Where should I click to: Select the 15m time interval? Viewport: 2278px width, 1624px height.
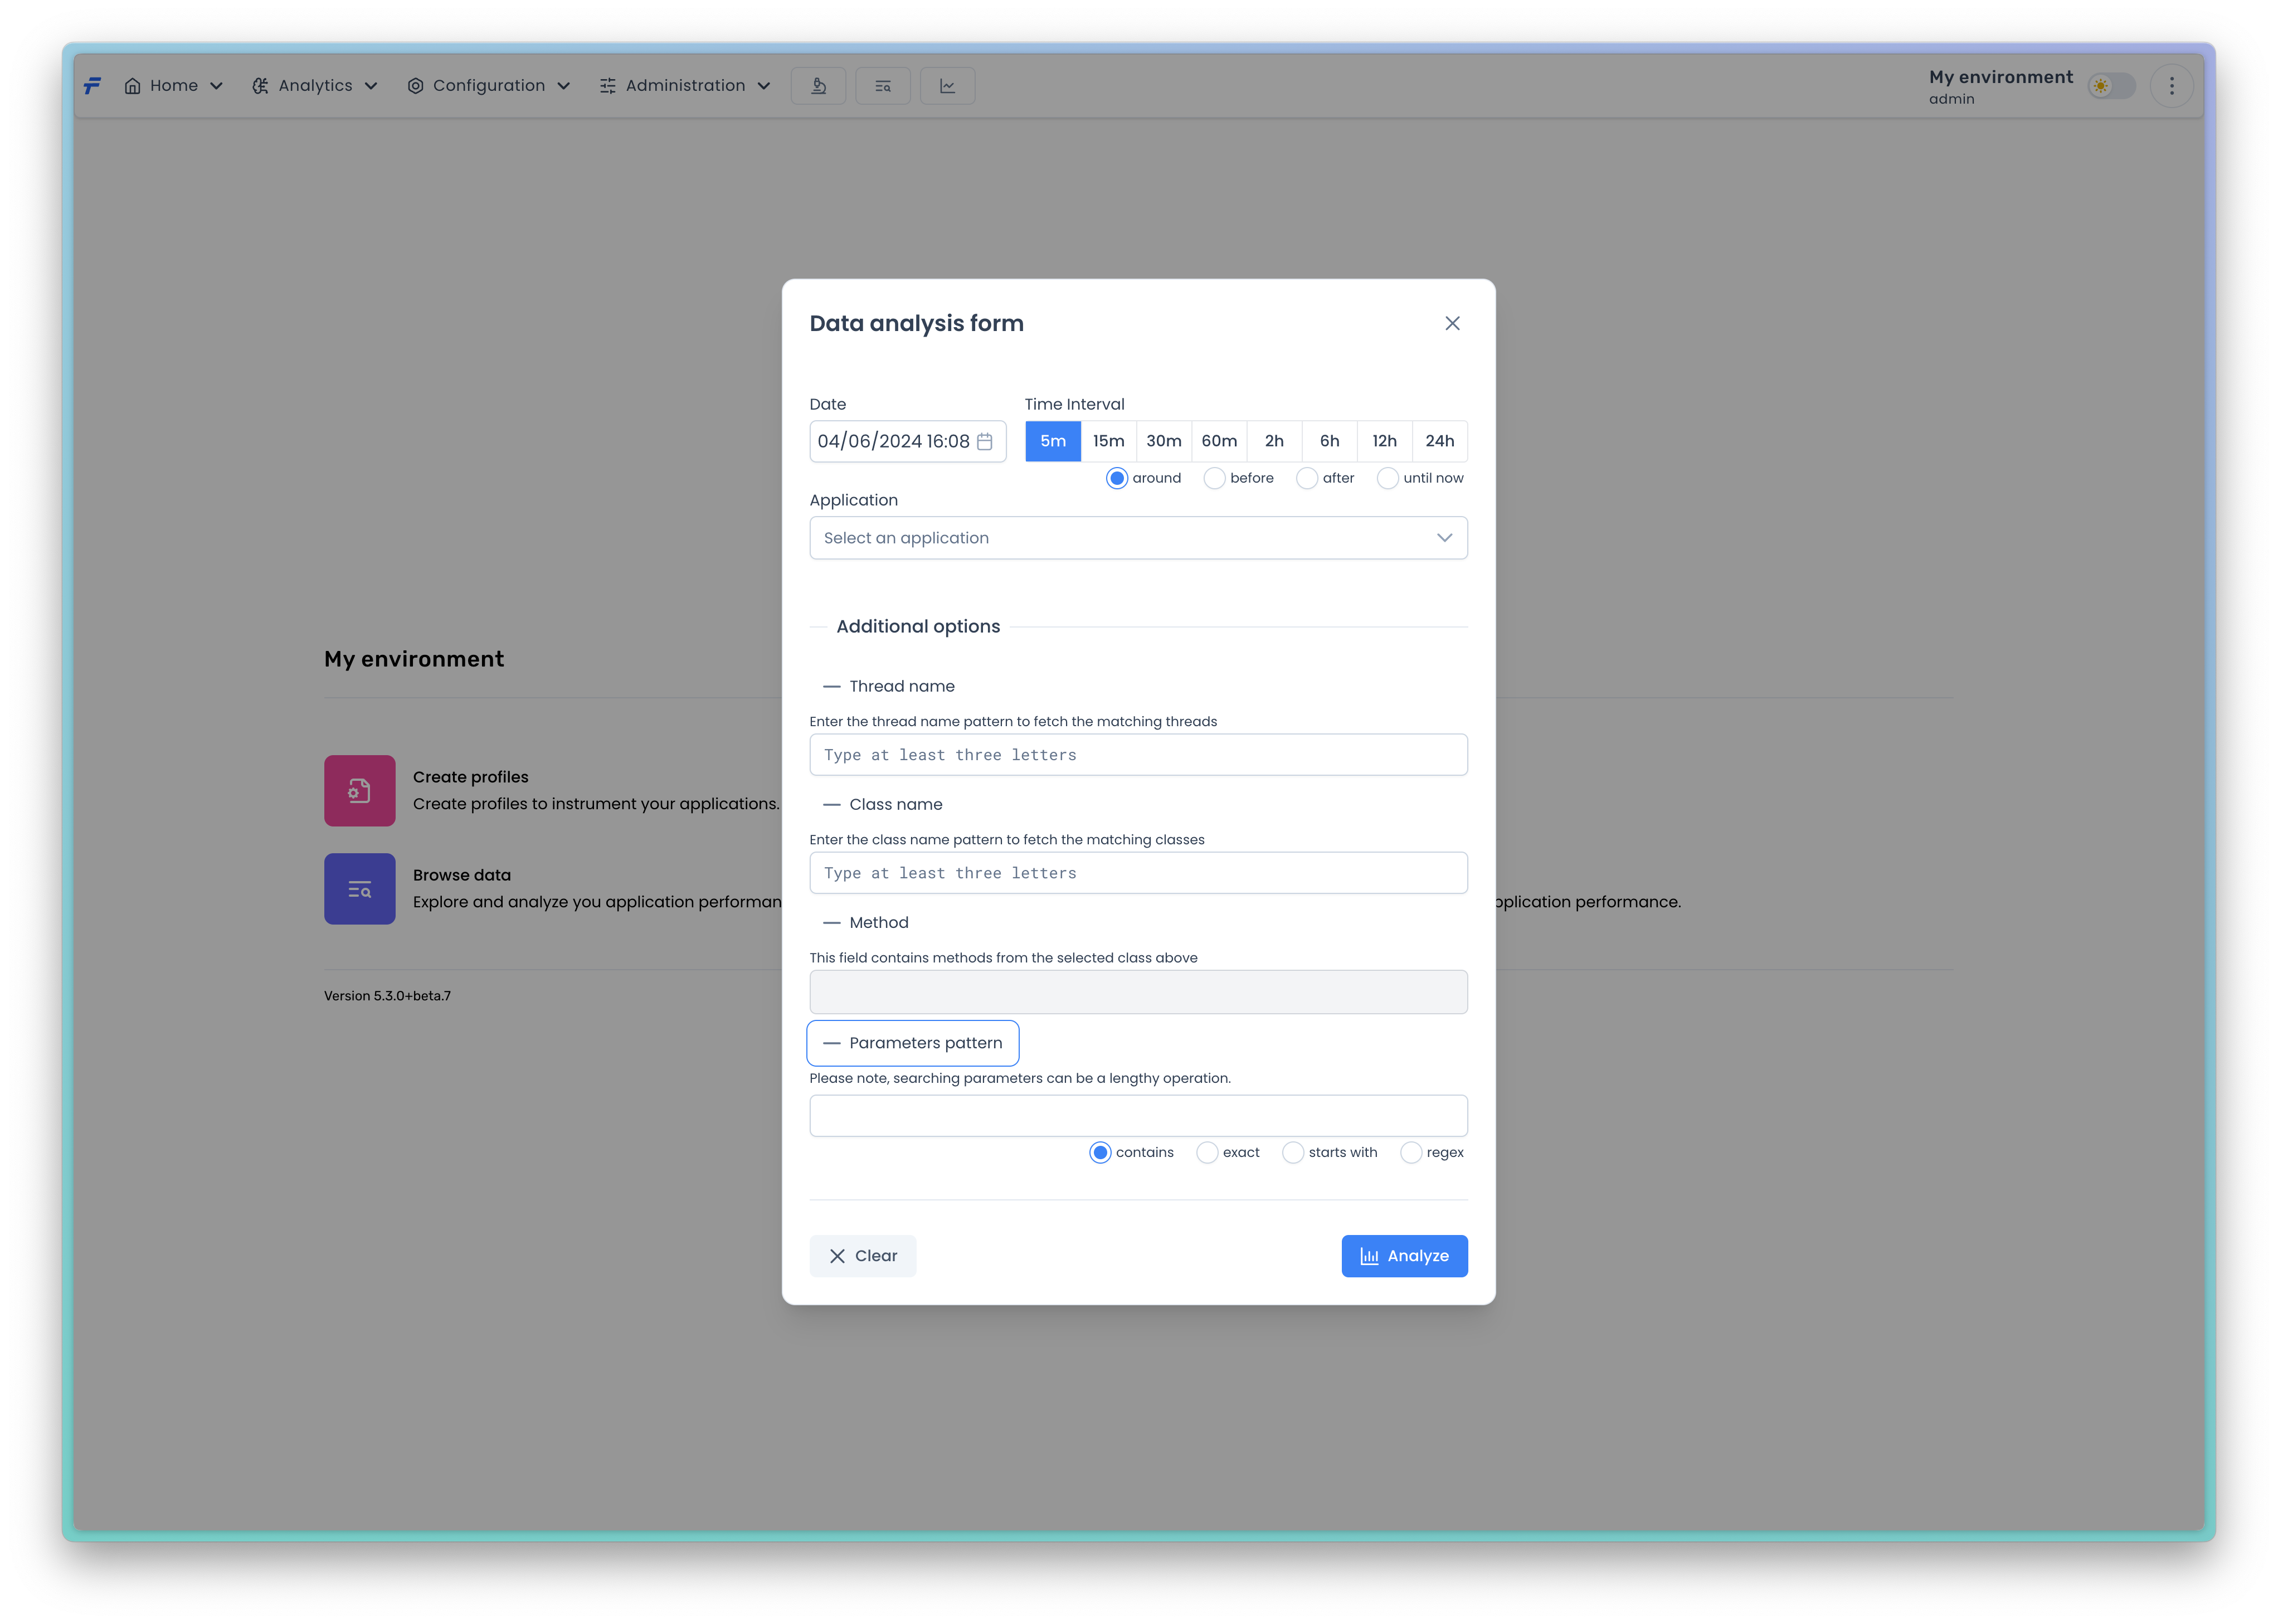coord(1108,441)
